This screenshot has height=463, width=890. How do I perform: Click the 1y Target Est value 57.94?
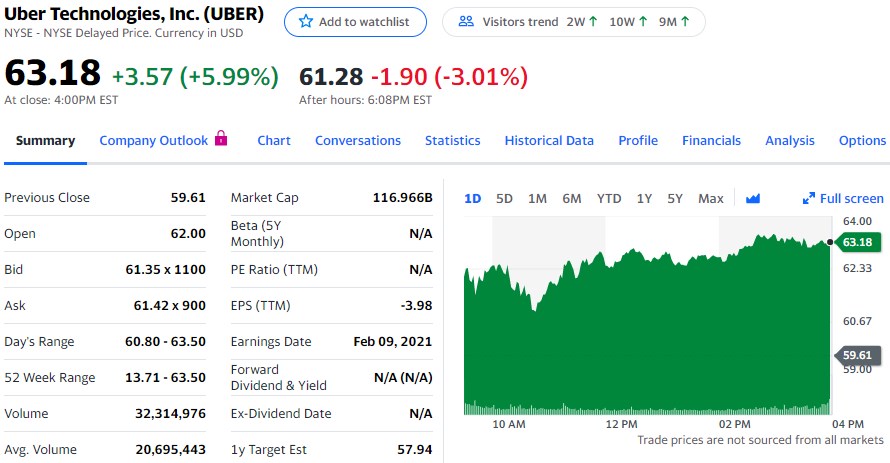coord(414,450)
